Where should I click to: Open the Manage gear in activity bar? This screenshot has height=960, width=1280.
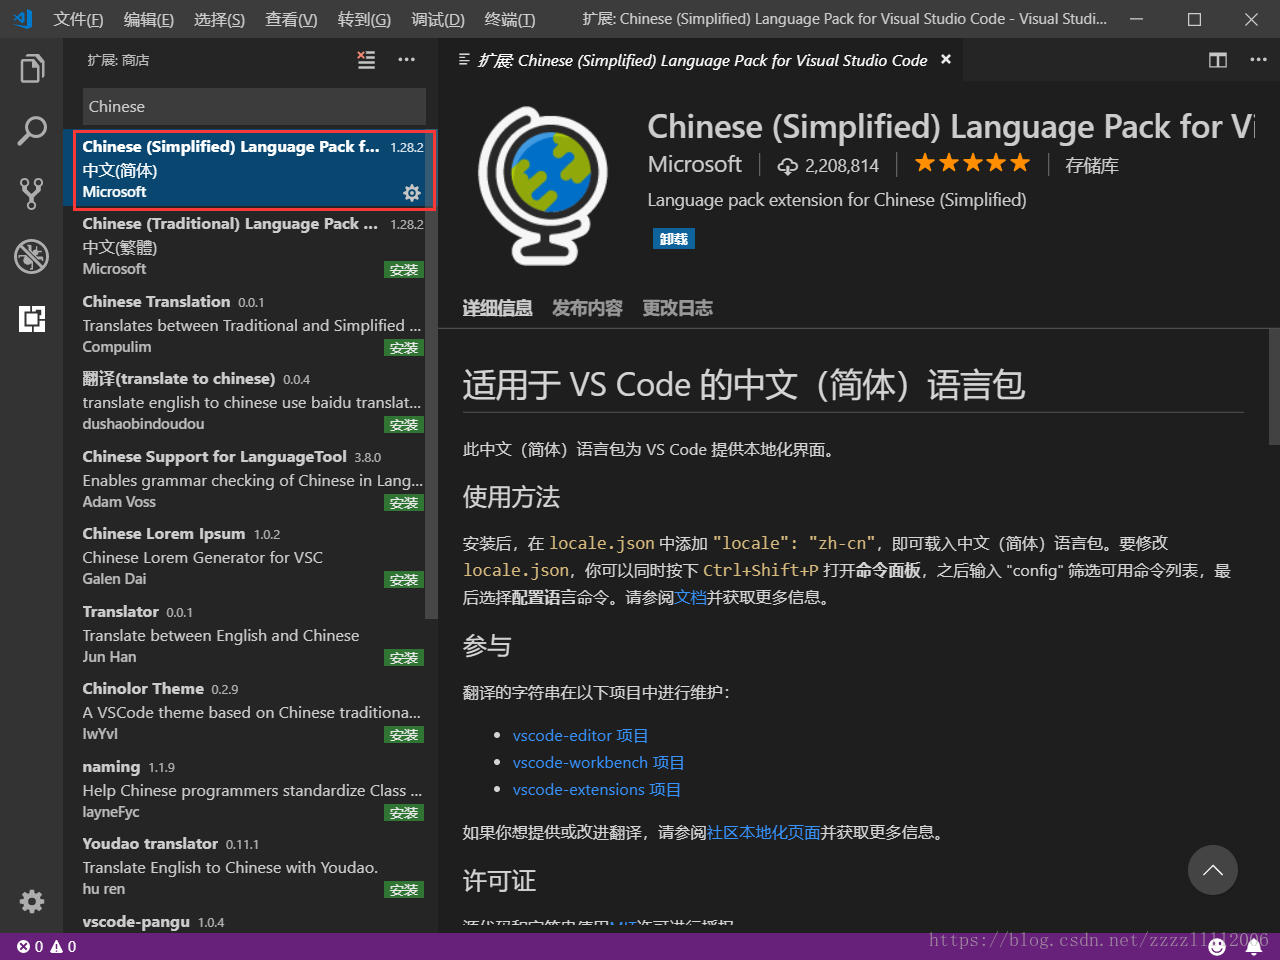pyautogui.click(x=32, y=901)
